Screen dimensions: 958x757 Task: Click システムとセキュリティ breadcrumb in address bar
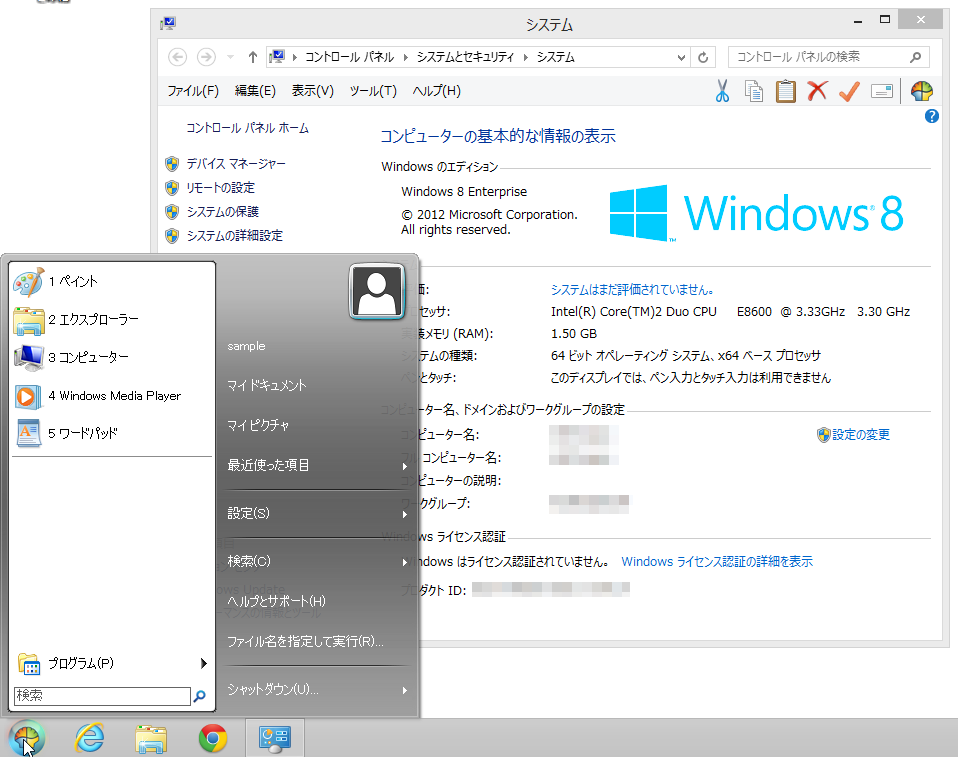[x=466, y=57]
